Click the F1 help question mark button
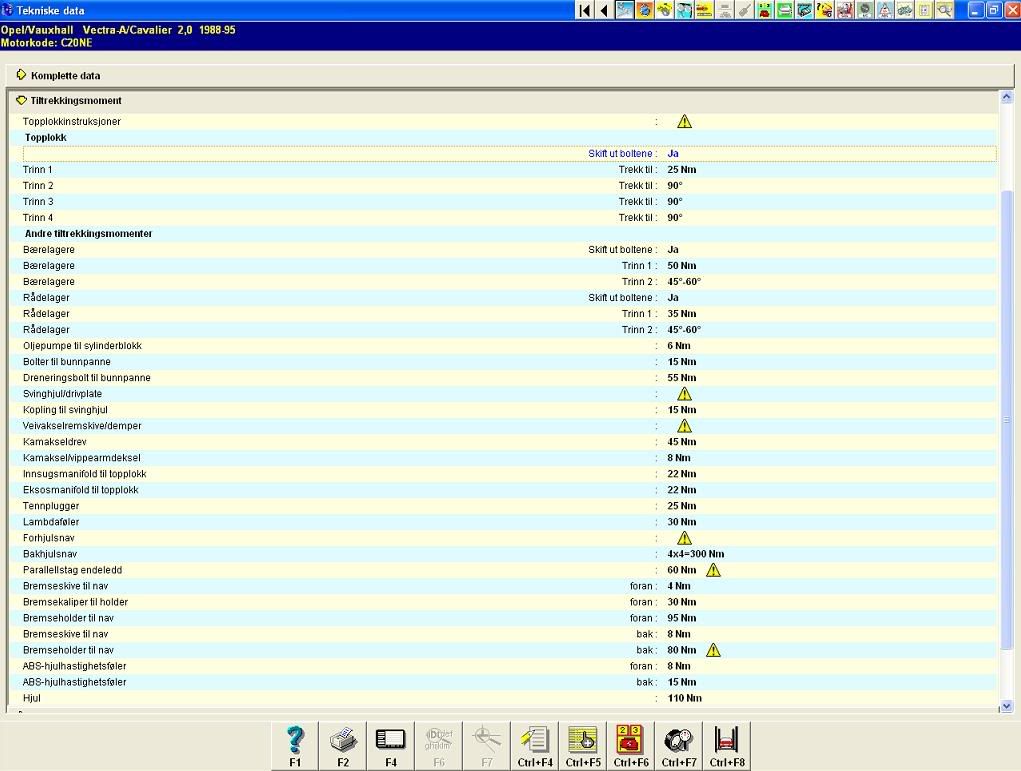Screen dimensions: 1021x771 click(295, 746)
